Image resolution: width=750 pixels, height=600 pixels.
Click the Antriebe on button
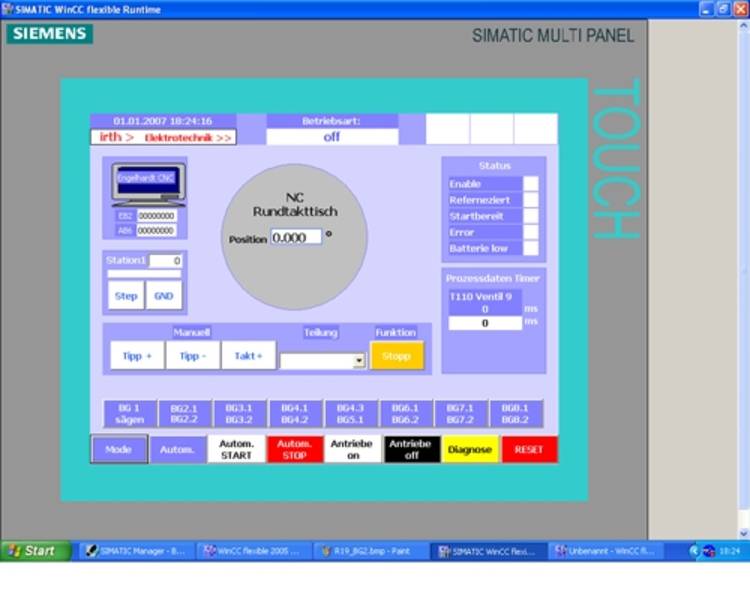click(x=353, y=449)
